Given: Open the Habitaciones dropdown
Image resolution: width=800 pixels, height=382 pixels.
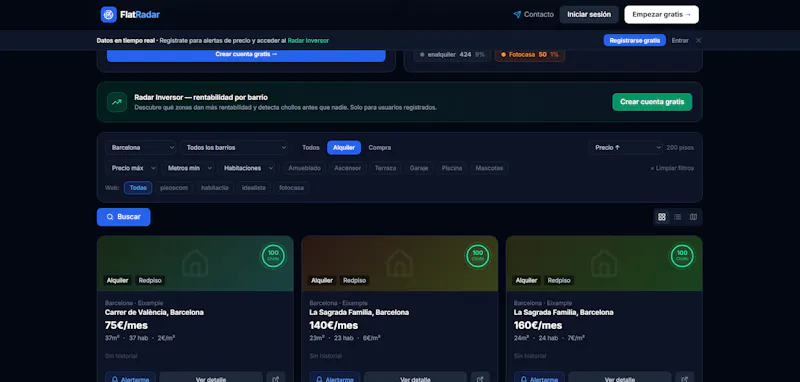Looking at the screenshot, I should tap(246, 168).
